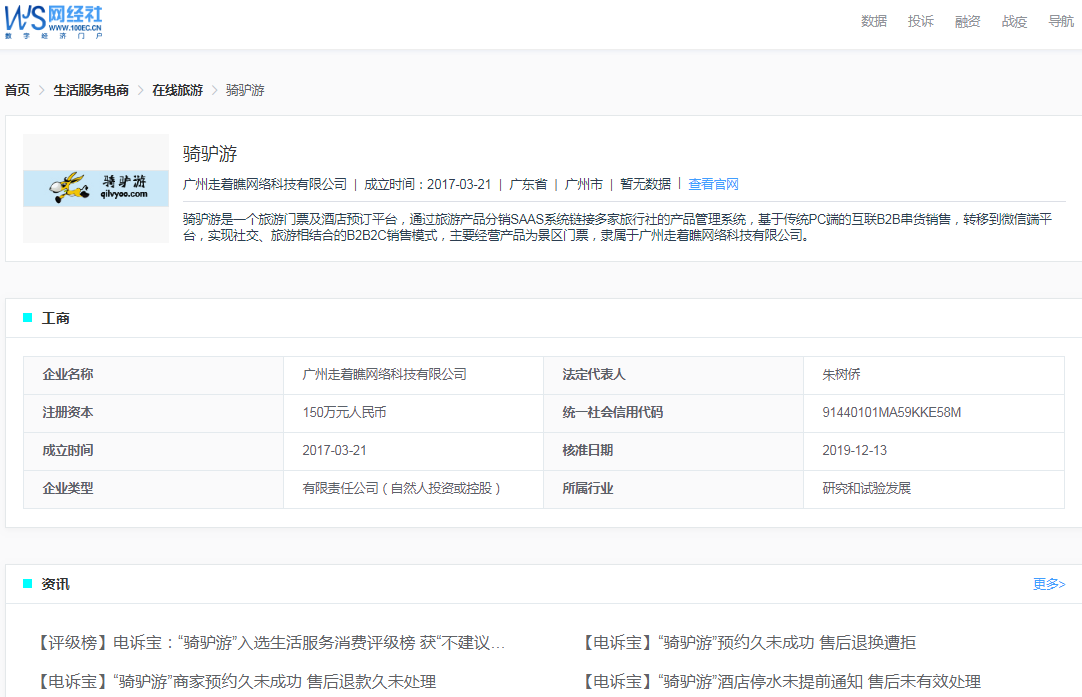Viewport: 1082px width, 697px height.
Task: Open 生活服务电商 breadcrumb link
Action: click(x=91, y=90)
